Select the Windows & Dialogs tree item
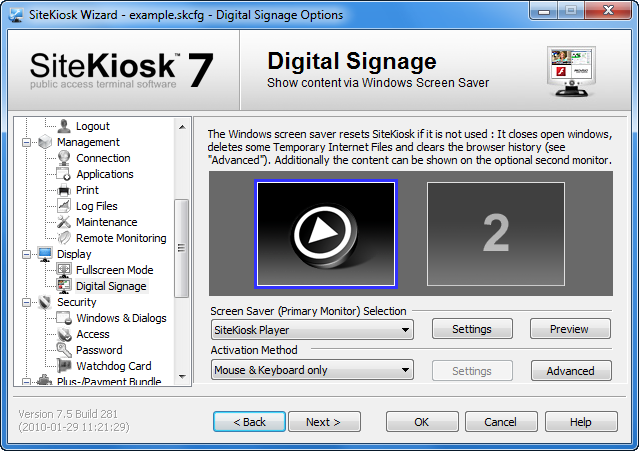 pyautogui.click(x=121, y=318)
